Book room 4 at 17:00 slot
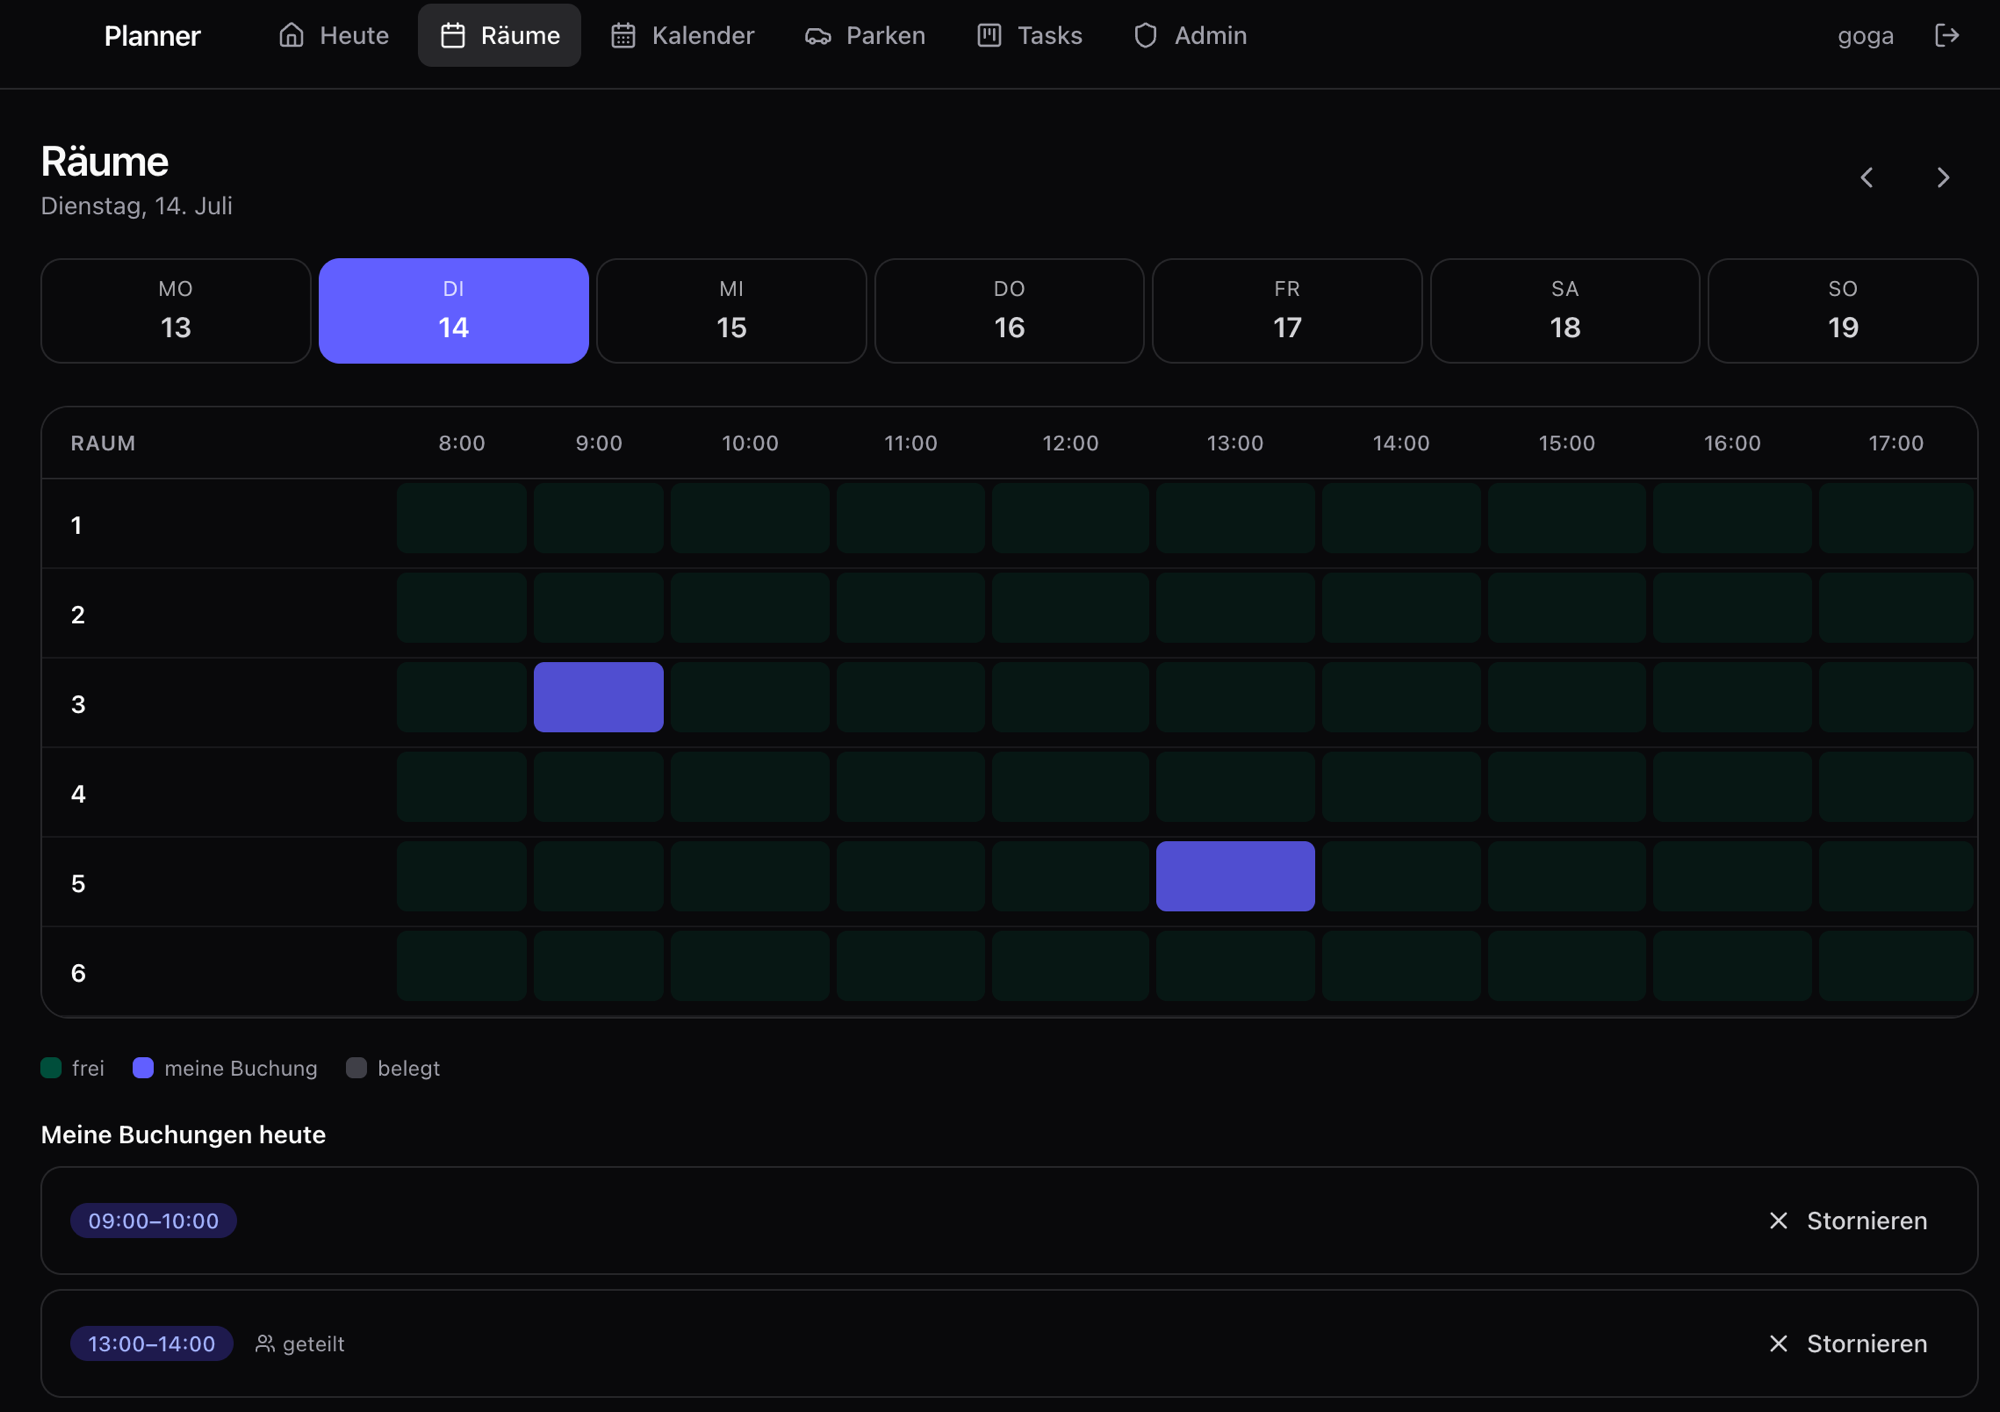This screenshot has height=1412, width=2000. [1896, 787]
